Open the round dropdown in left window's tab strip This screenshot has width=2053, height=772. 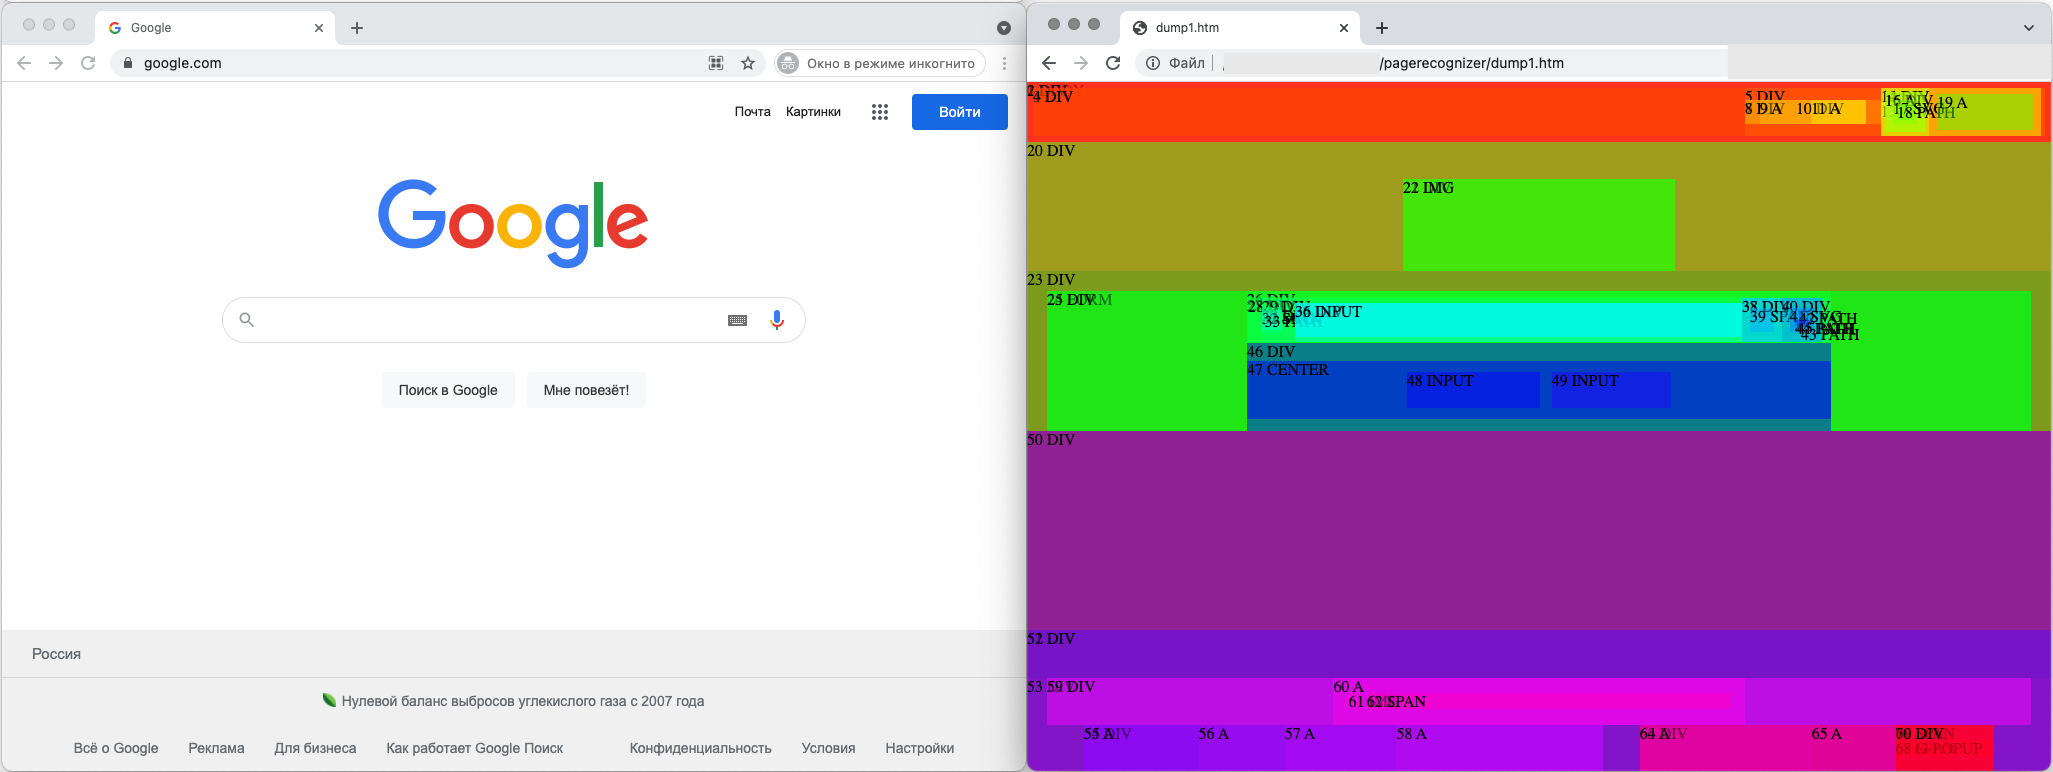pyautogui.click(x=1004, y=28)
